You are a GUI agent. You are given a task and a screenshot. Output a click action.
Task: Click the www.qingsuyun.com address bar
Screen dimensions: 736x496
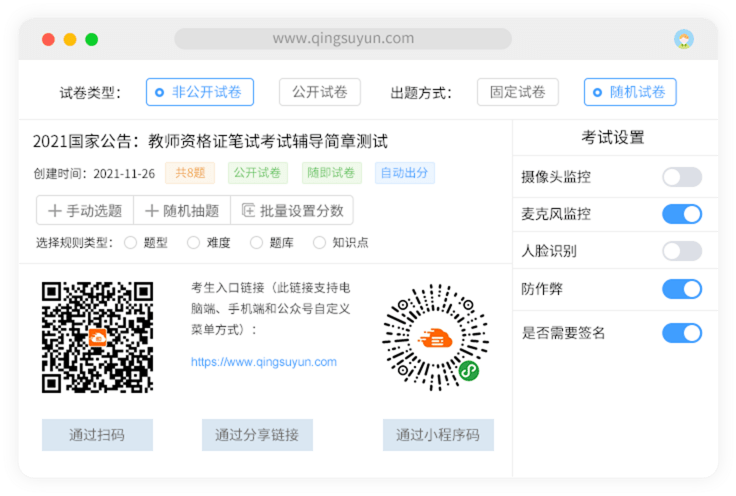[x=343, y=38]
